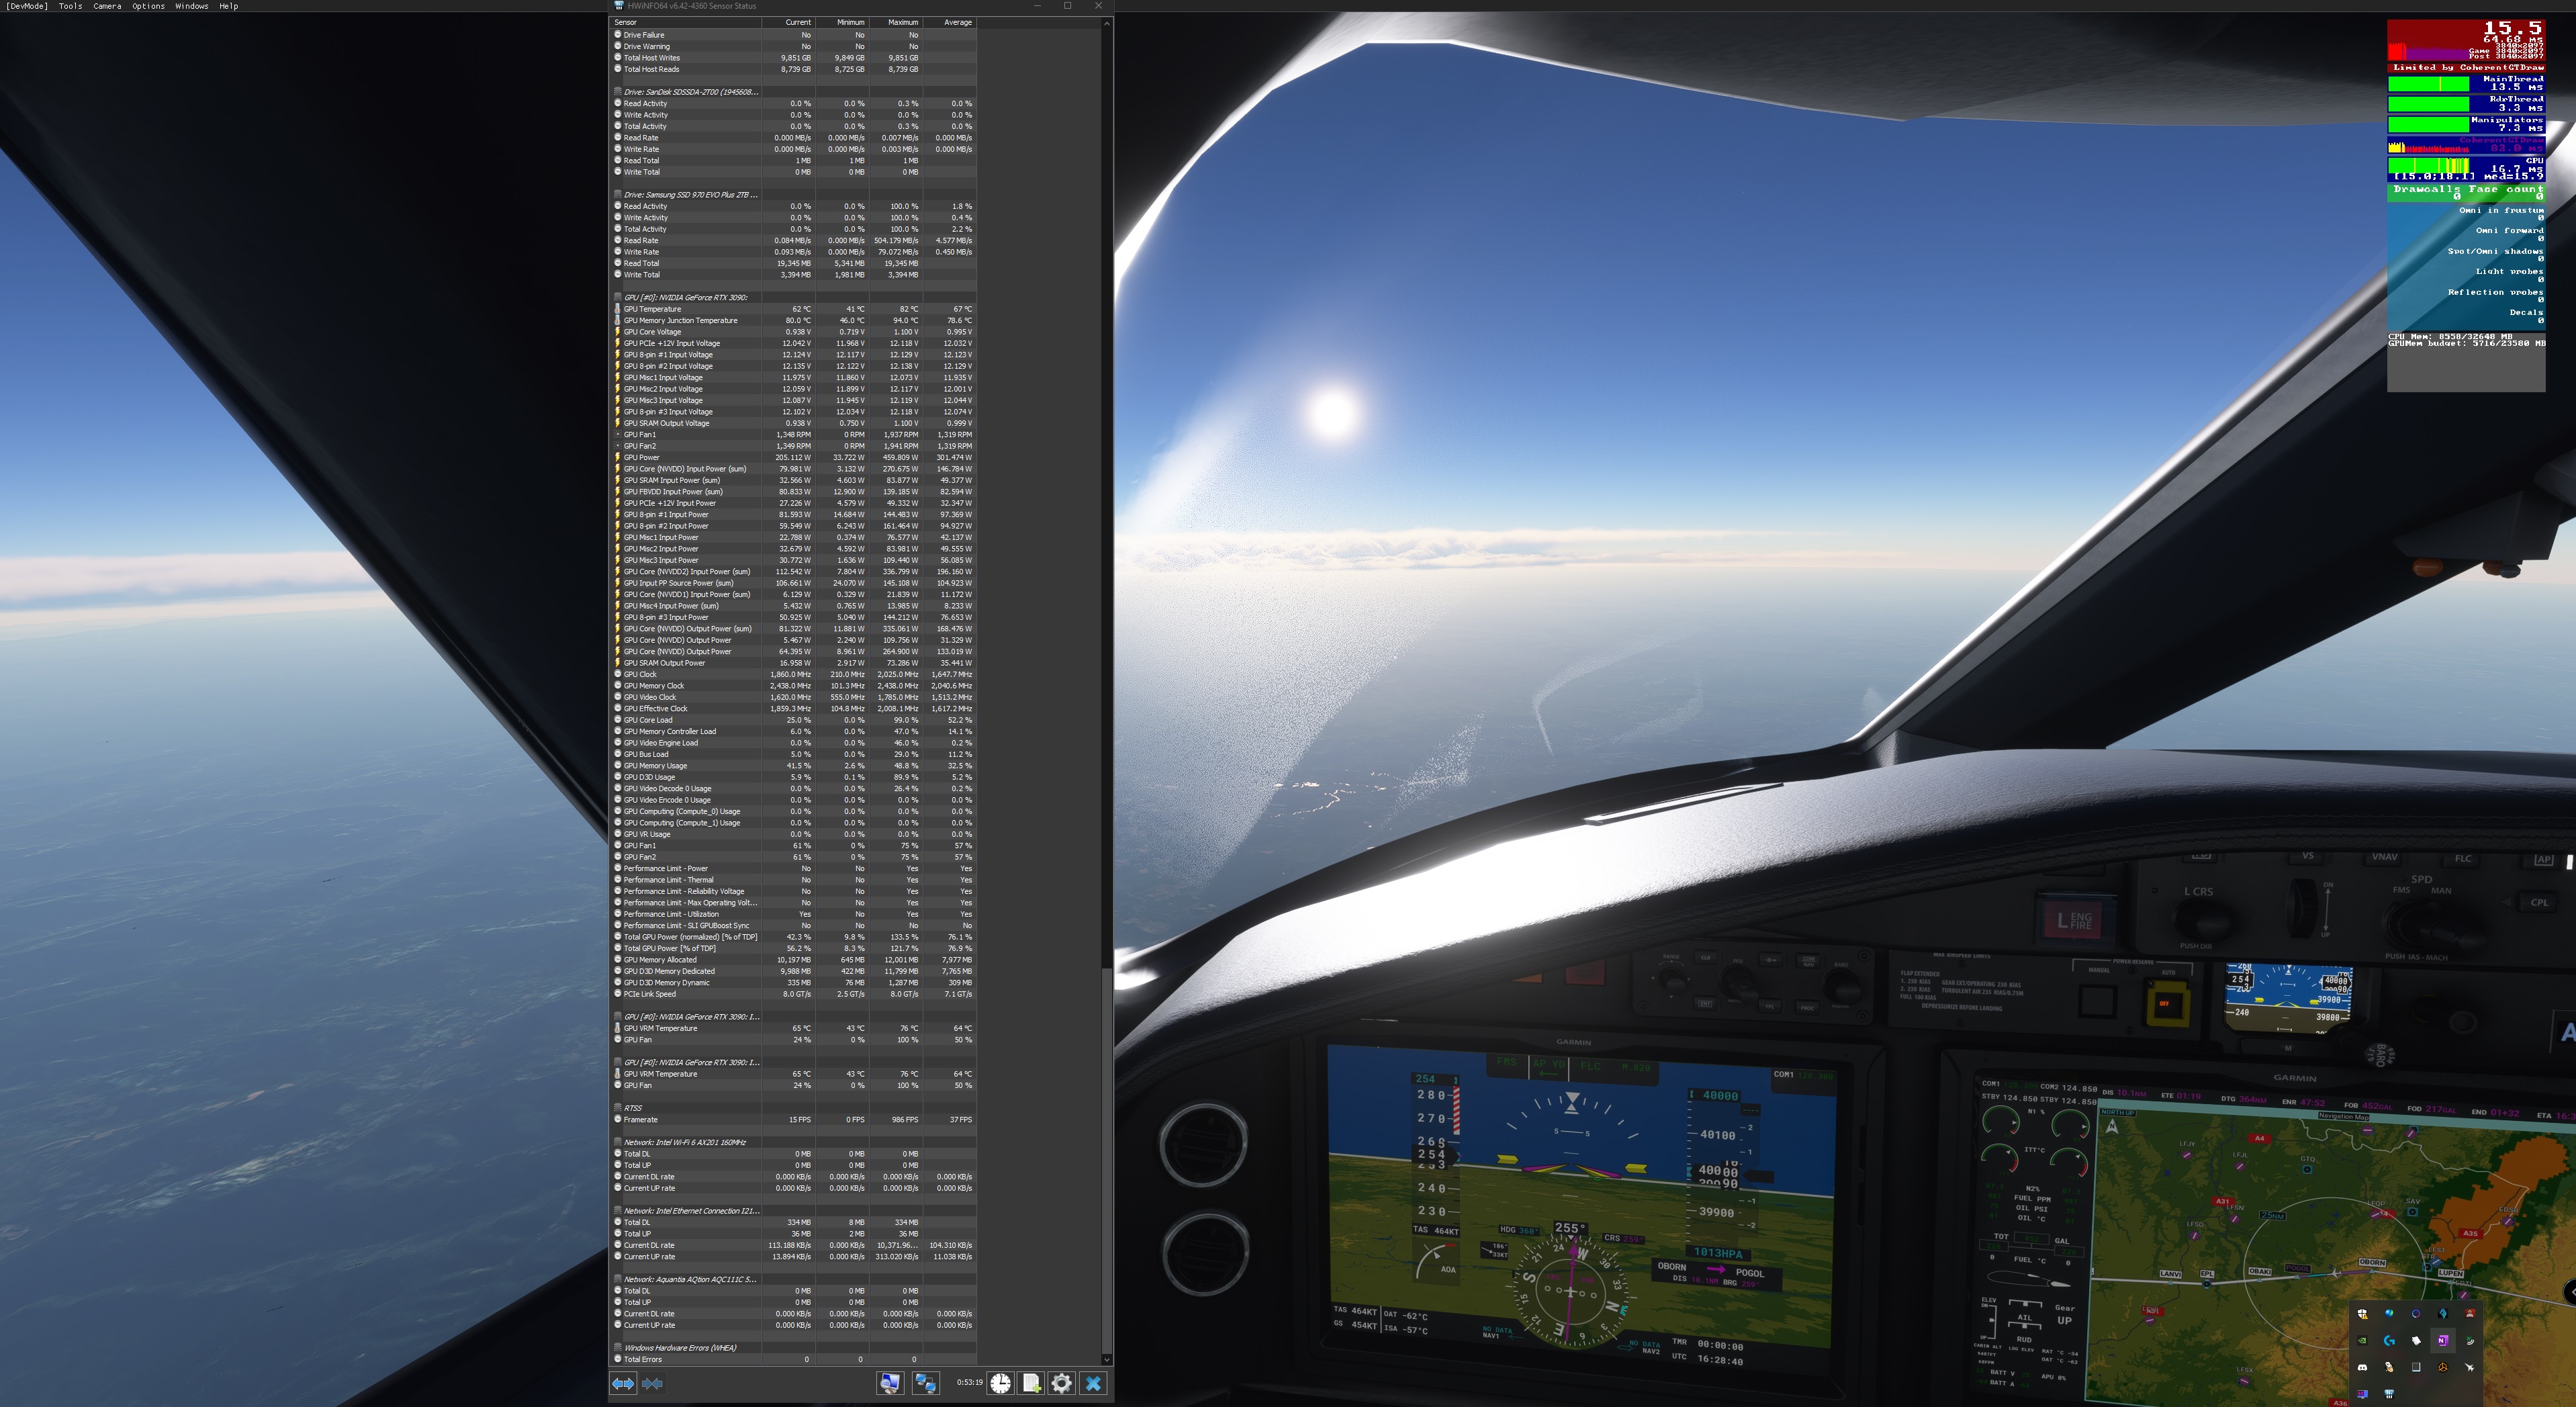Click the expand columns arrows icon in HWiNFO
Screen dimensions: 2576x1407
tap(623, 1383)
